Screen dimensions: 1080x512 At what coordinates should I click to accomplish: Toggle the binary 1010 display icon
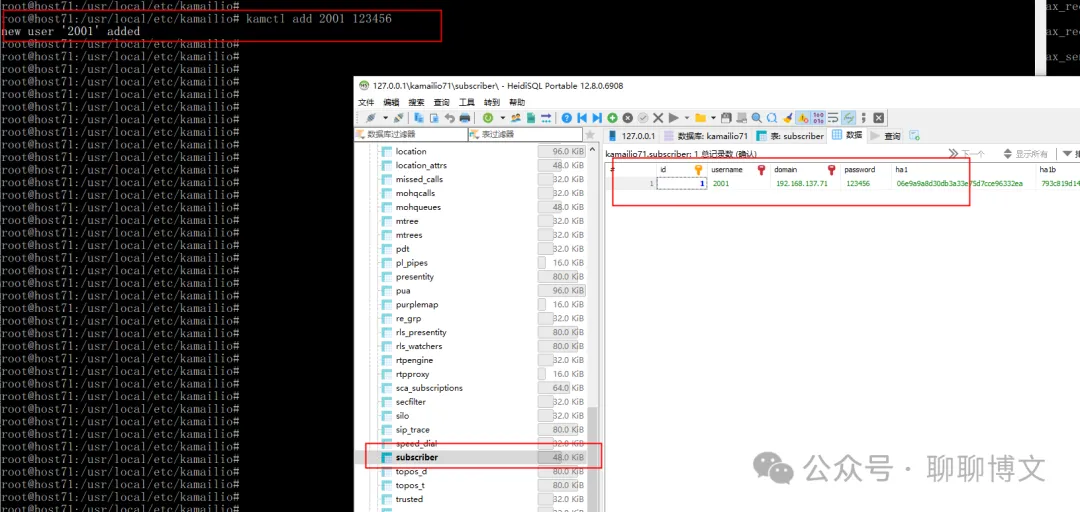[x=818, y=118]
